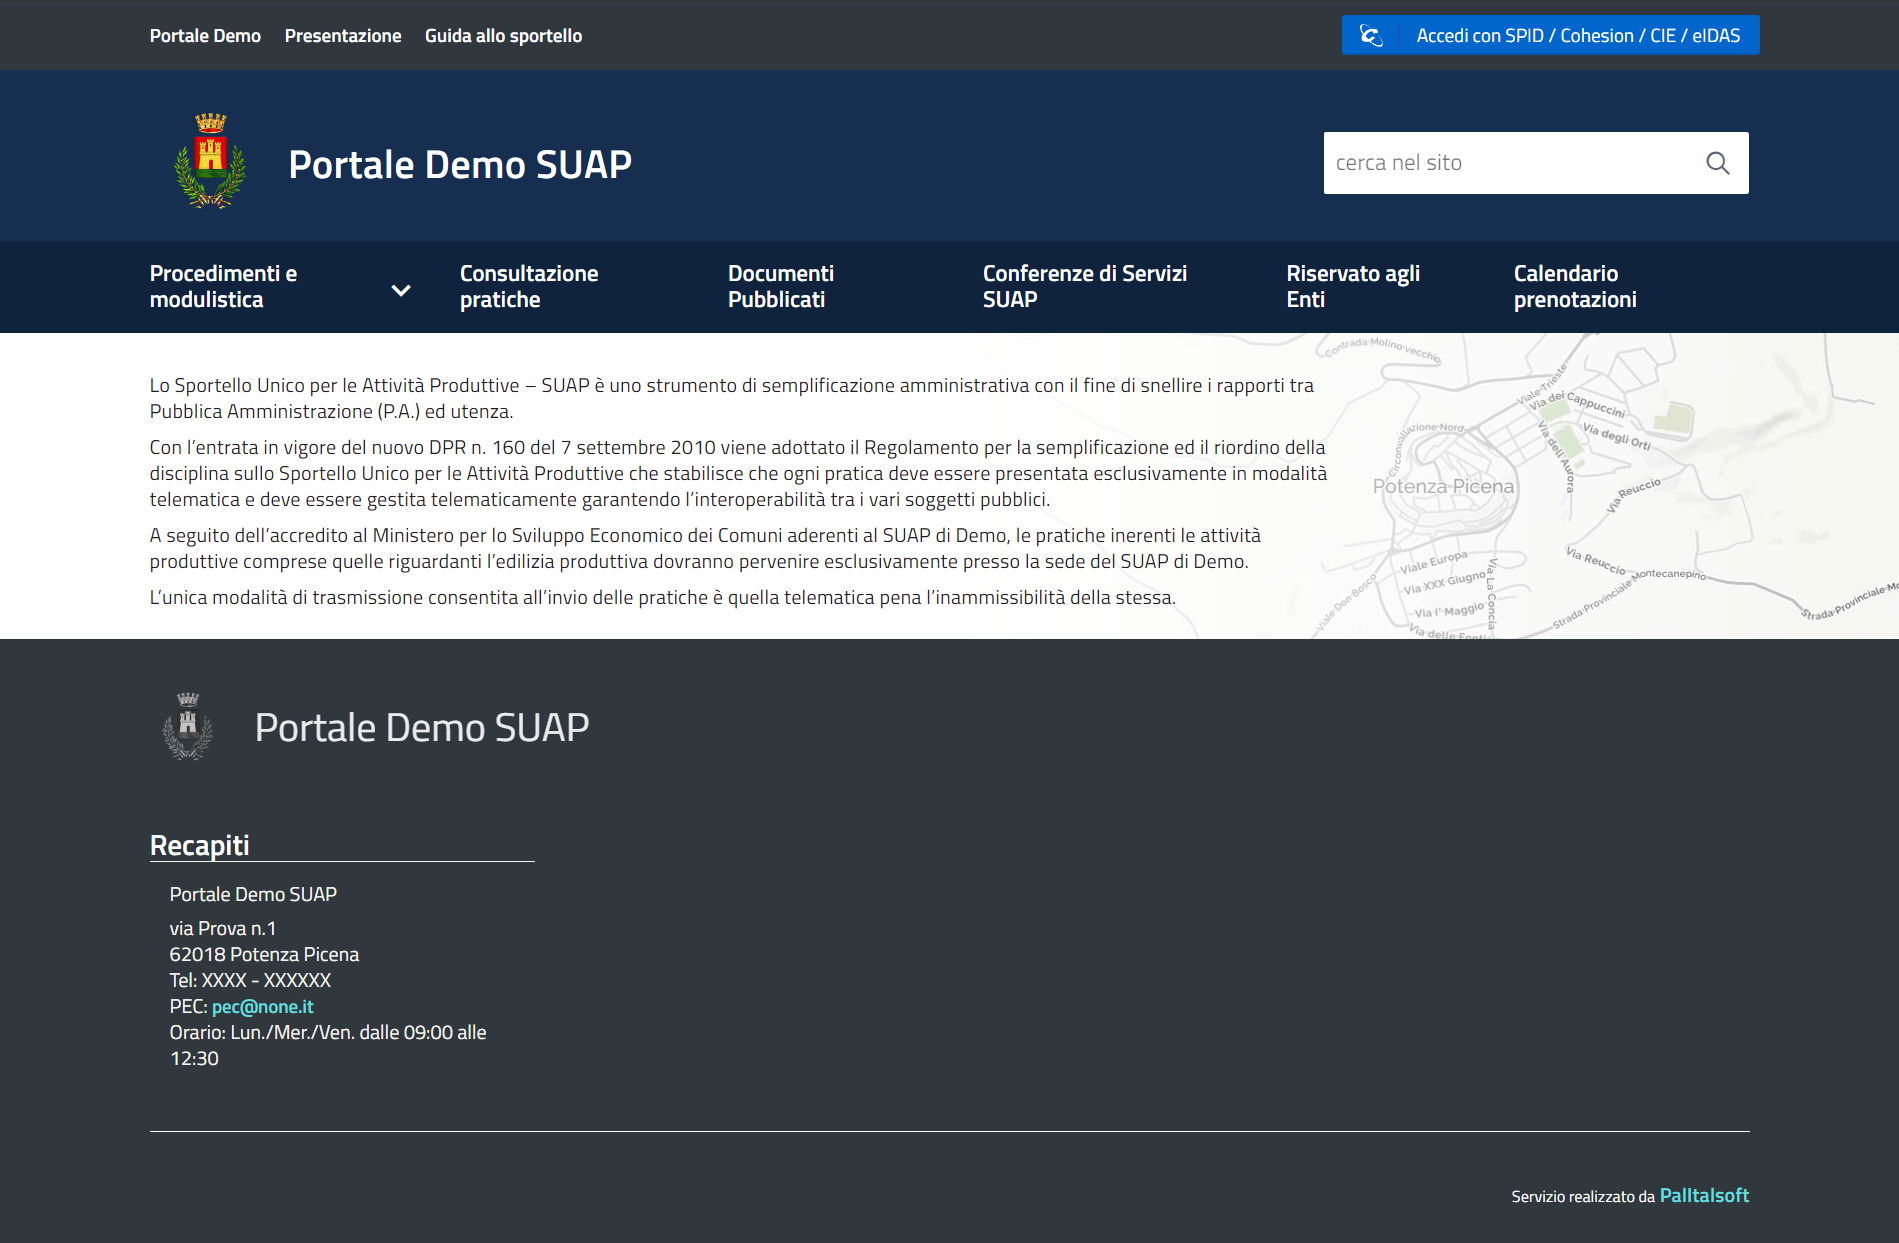This screenshot has width=1899, height=1243.
Task: Expand the Procedimenti e modulistica chevron
Action: (x=401, y=290)
